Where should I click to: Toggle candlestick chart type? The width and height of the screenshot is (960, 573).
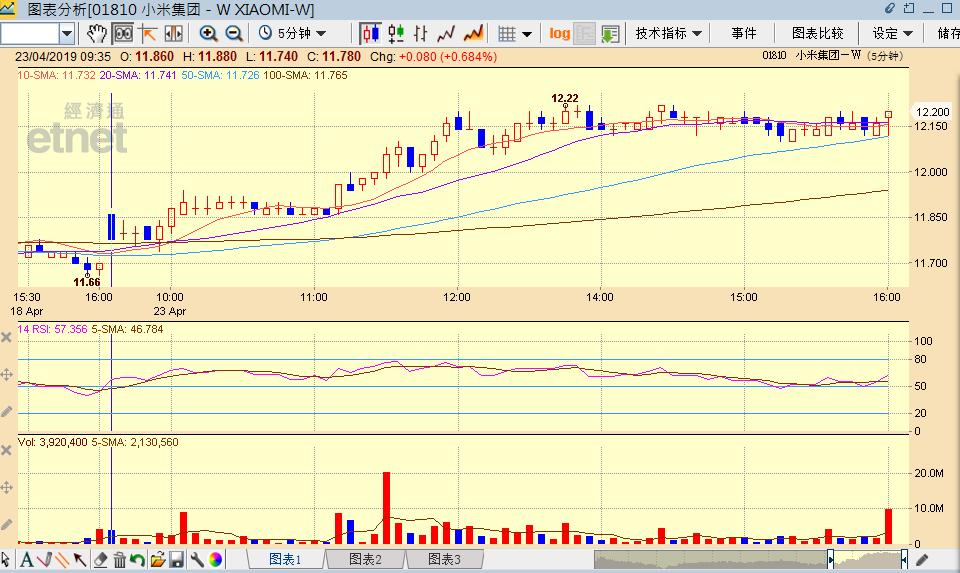point(371,33)
